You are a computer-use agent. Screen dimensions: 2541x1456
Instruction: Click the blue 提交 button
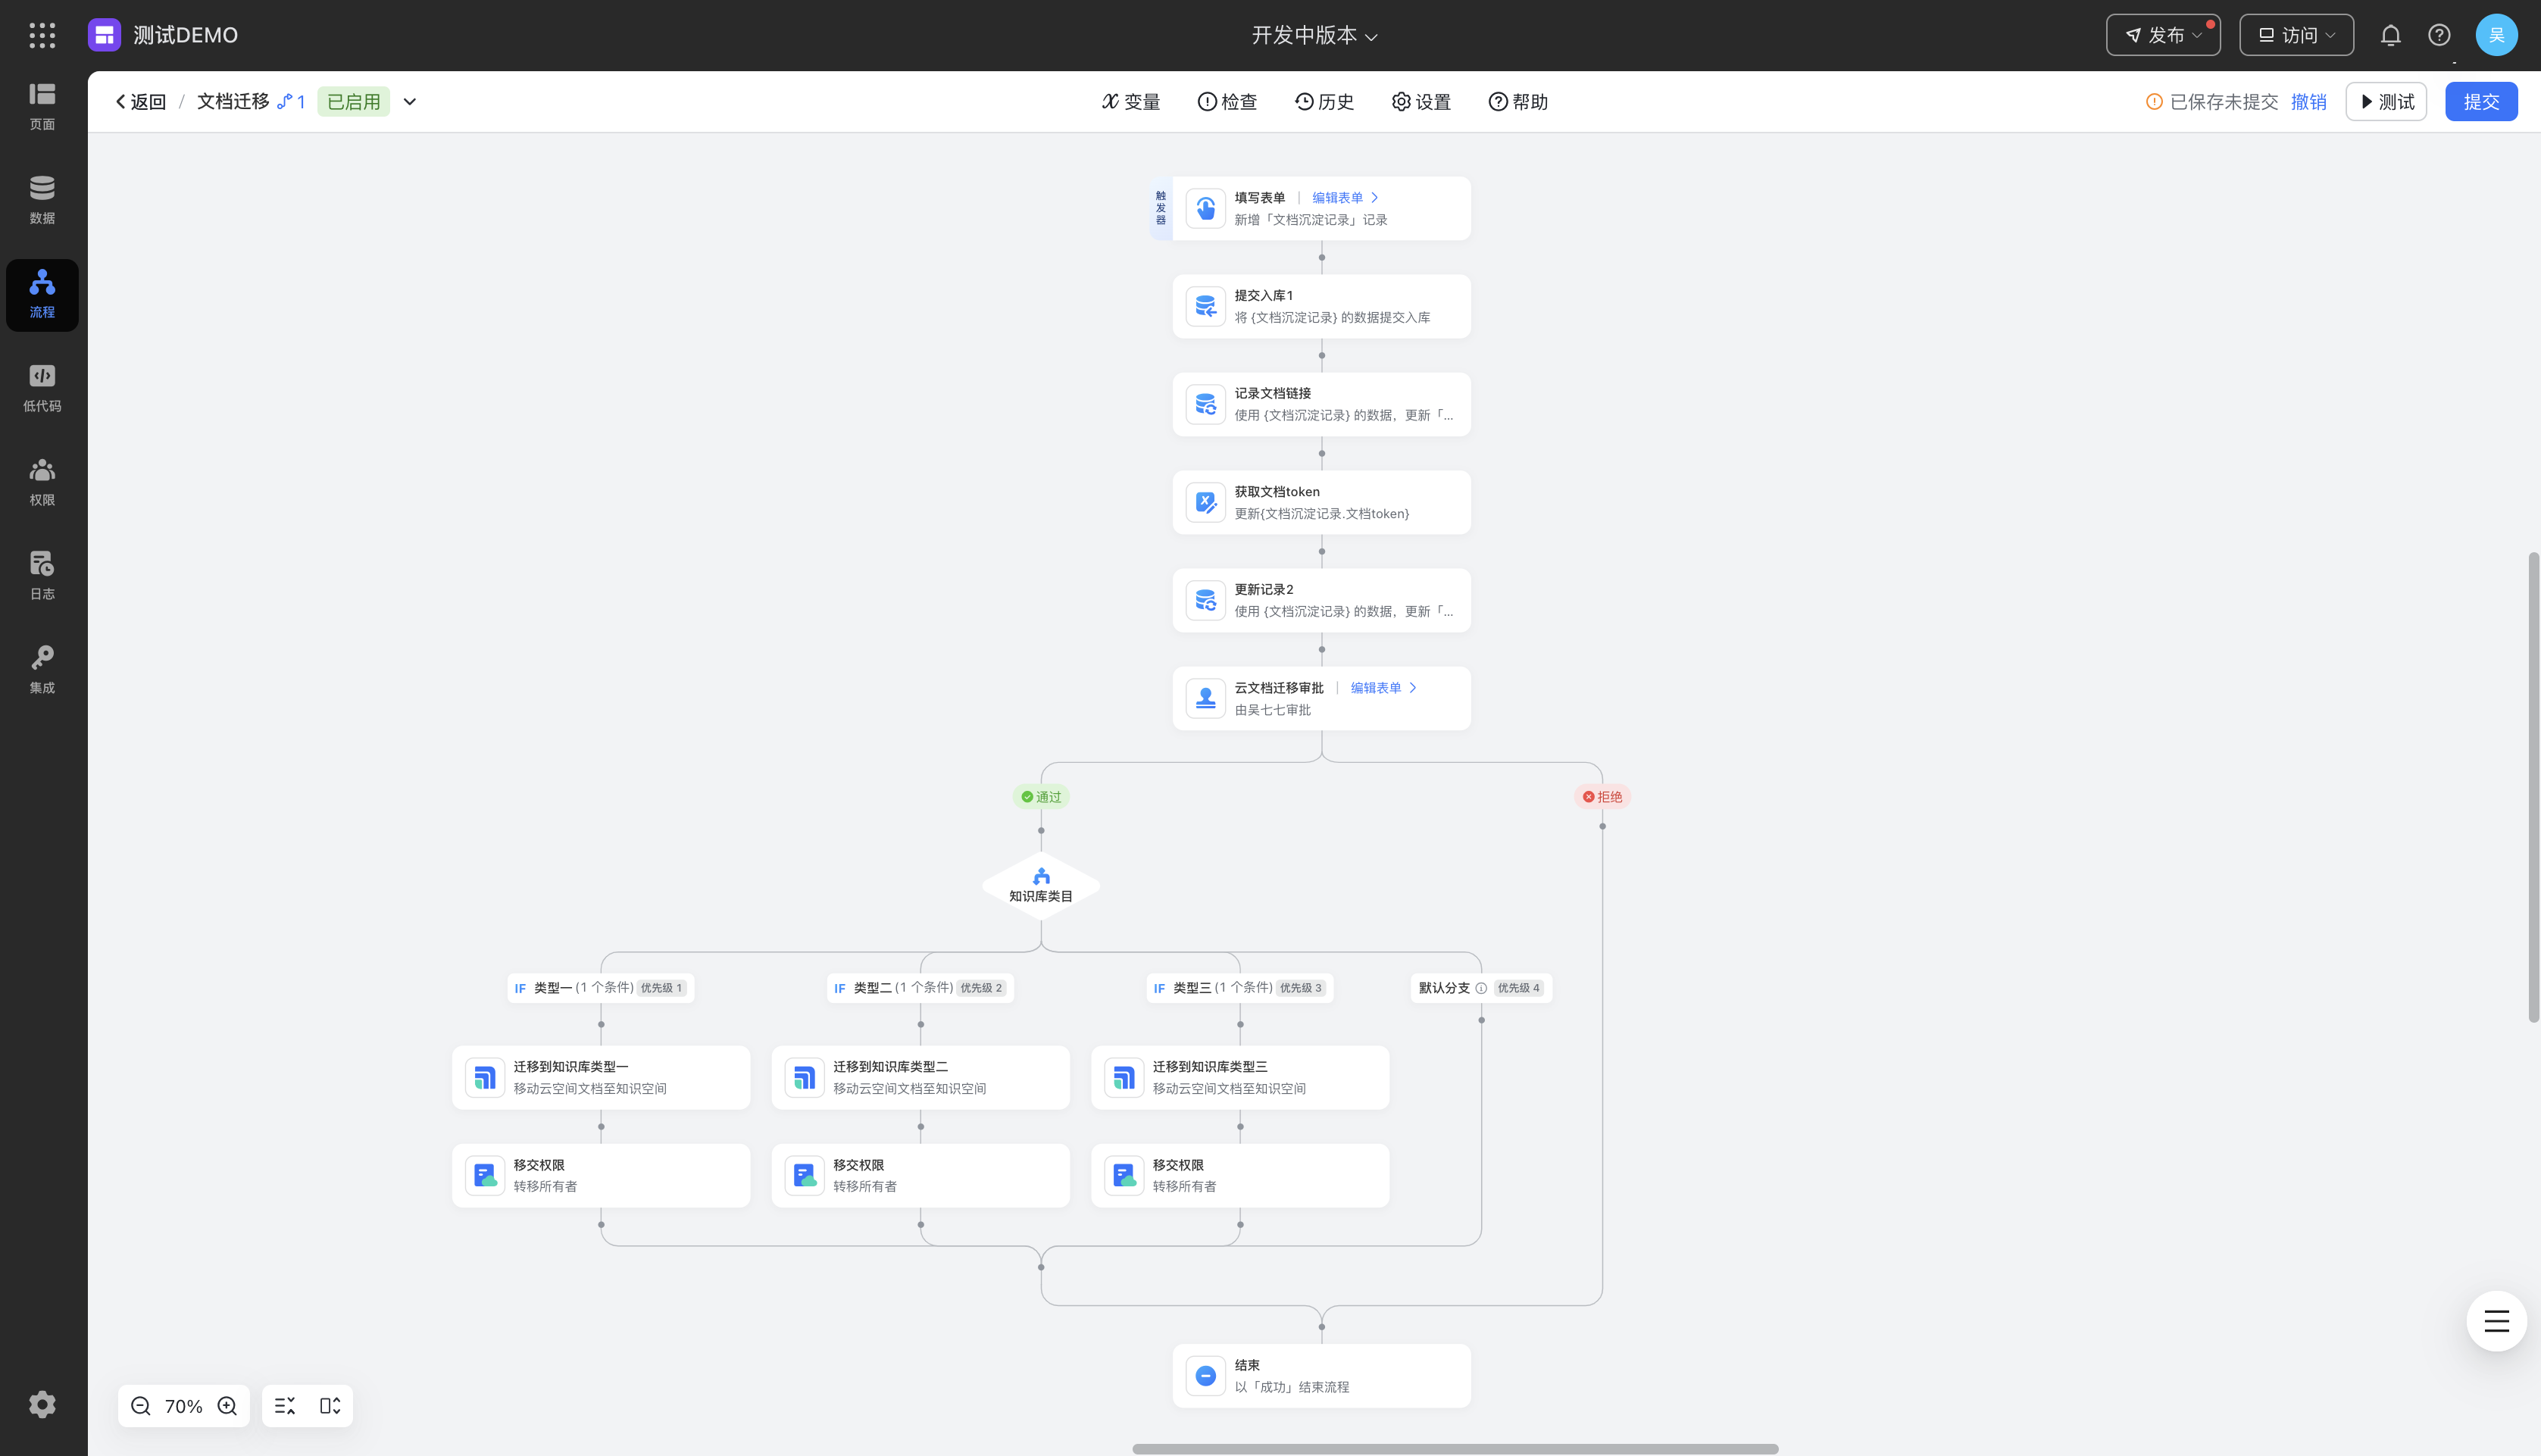[2481, 101]
